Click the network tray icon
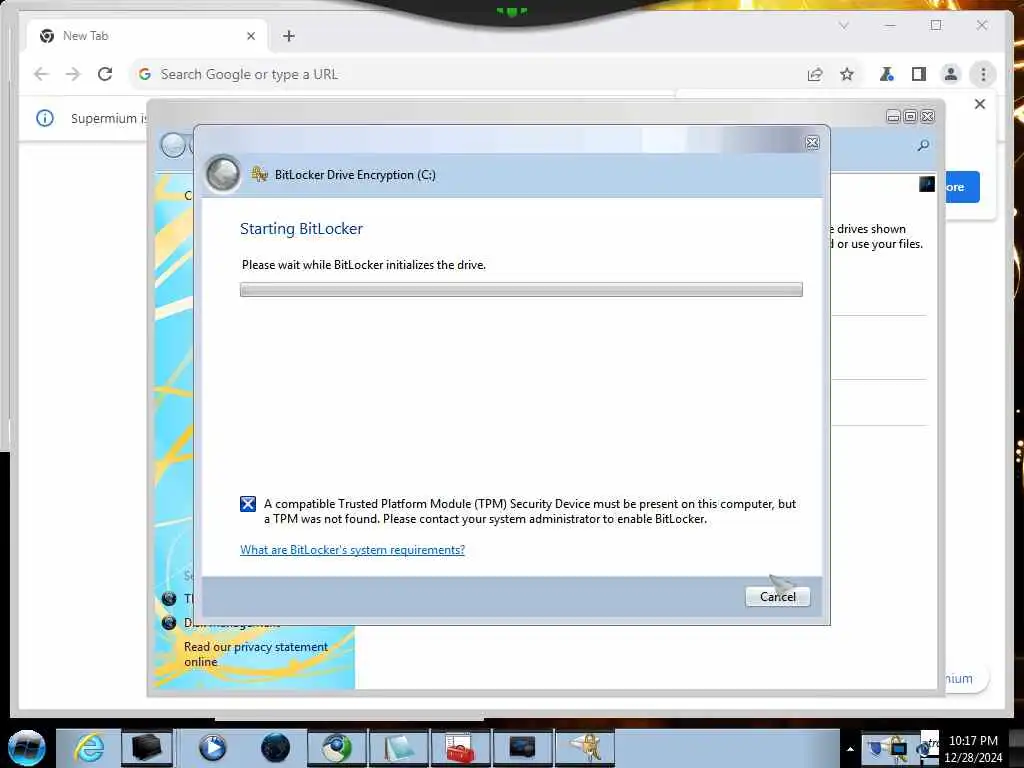This screenshot has height=768, width=1024. pos(899,748)
